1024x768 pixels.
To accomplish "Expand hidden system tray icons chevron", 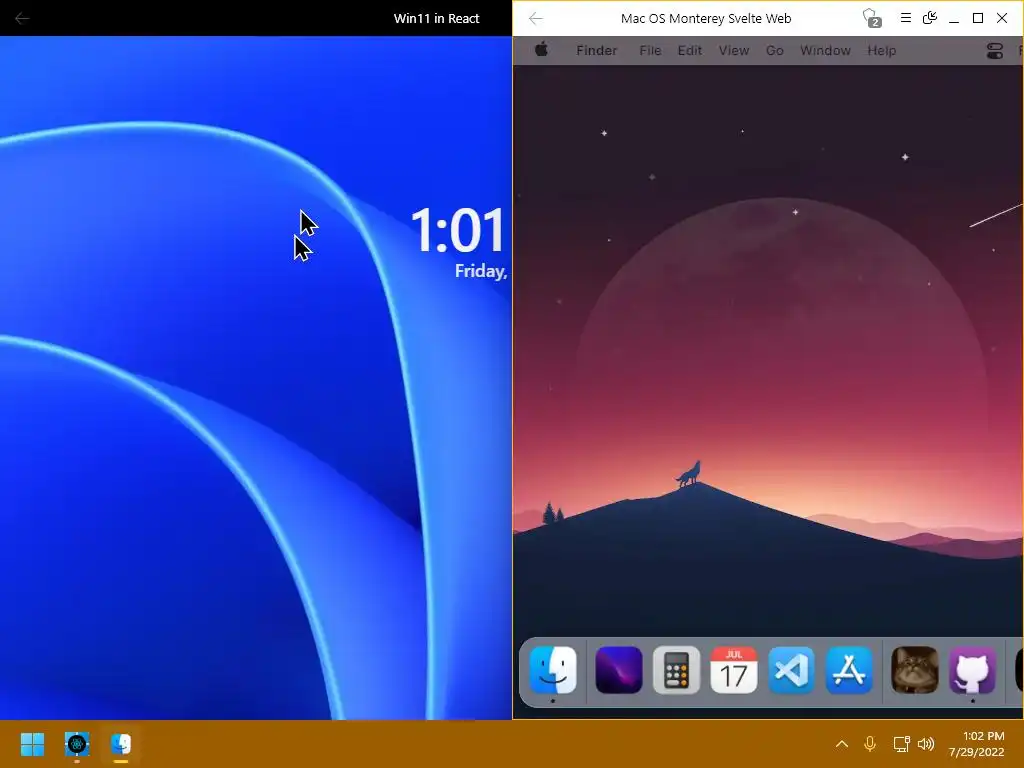I will (842, 744).
